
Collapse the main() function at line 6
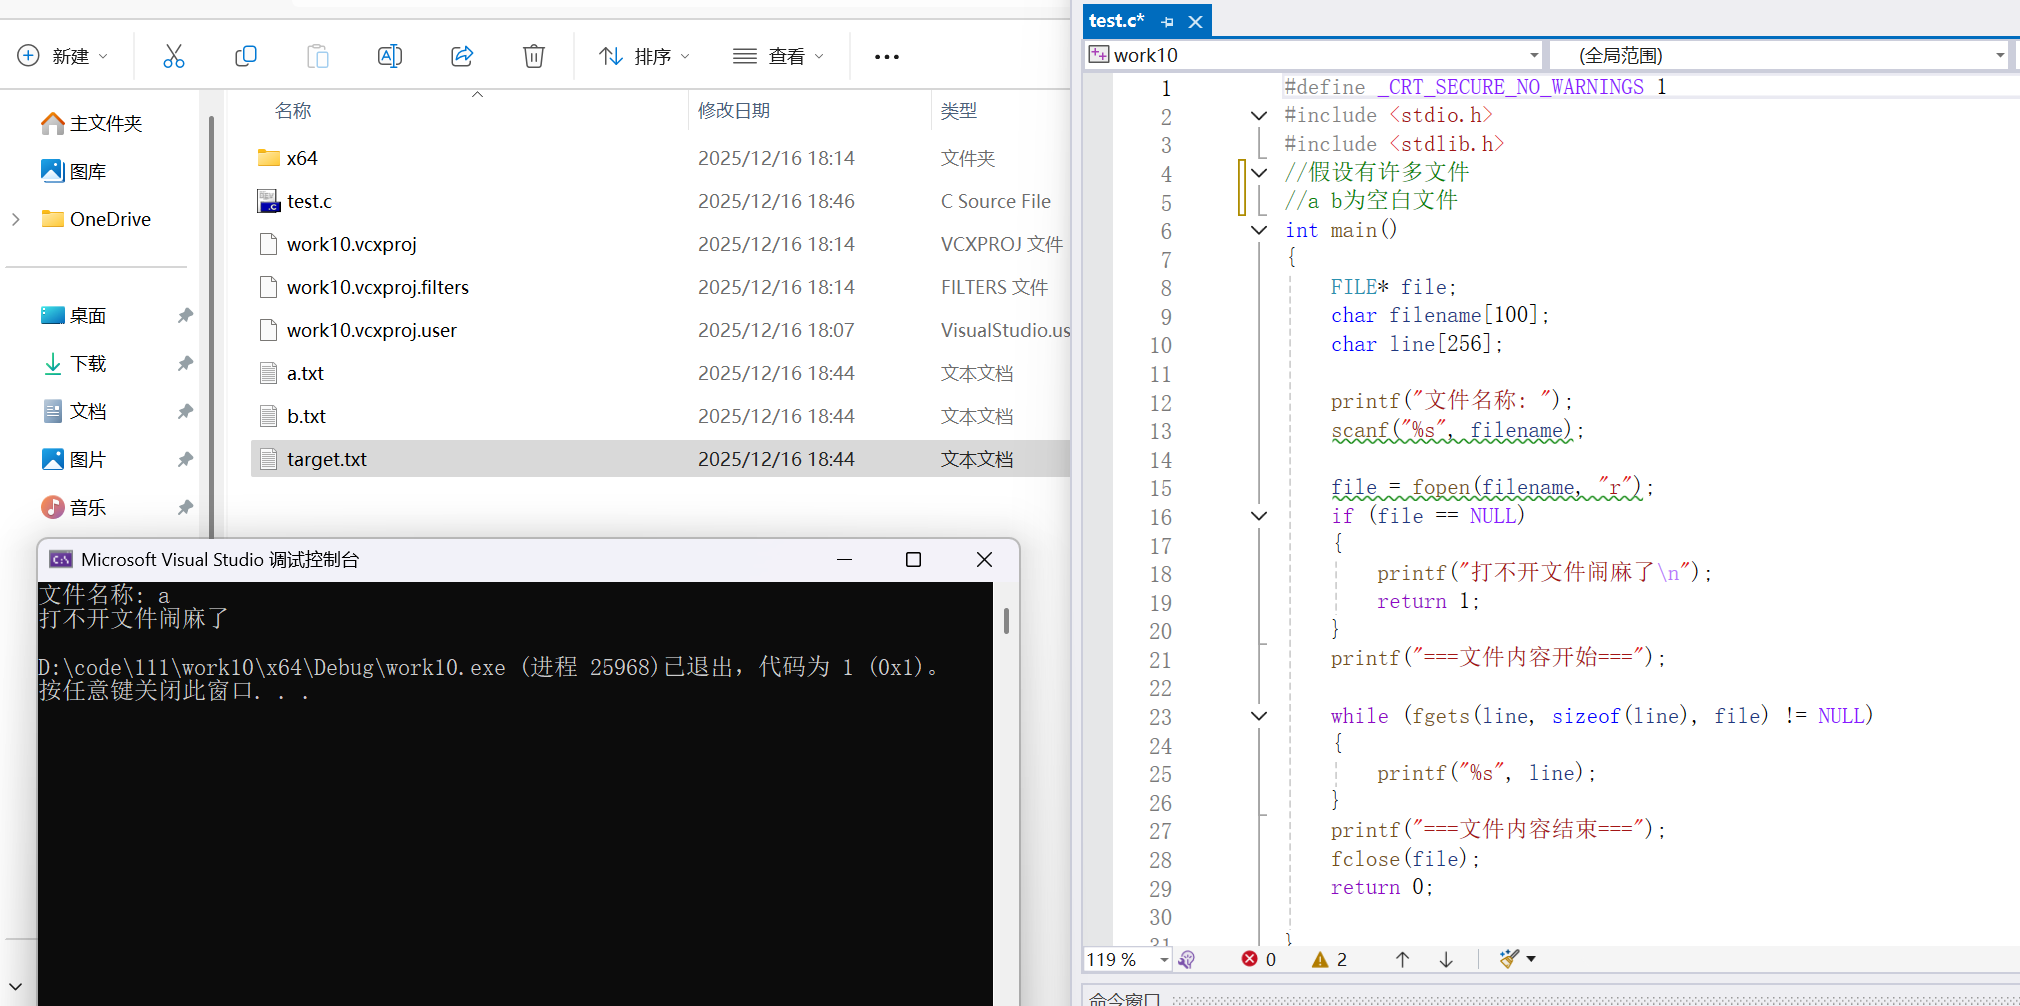pyautogui.click(x=1259, y=230)
